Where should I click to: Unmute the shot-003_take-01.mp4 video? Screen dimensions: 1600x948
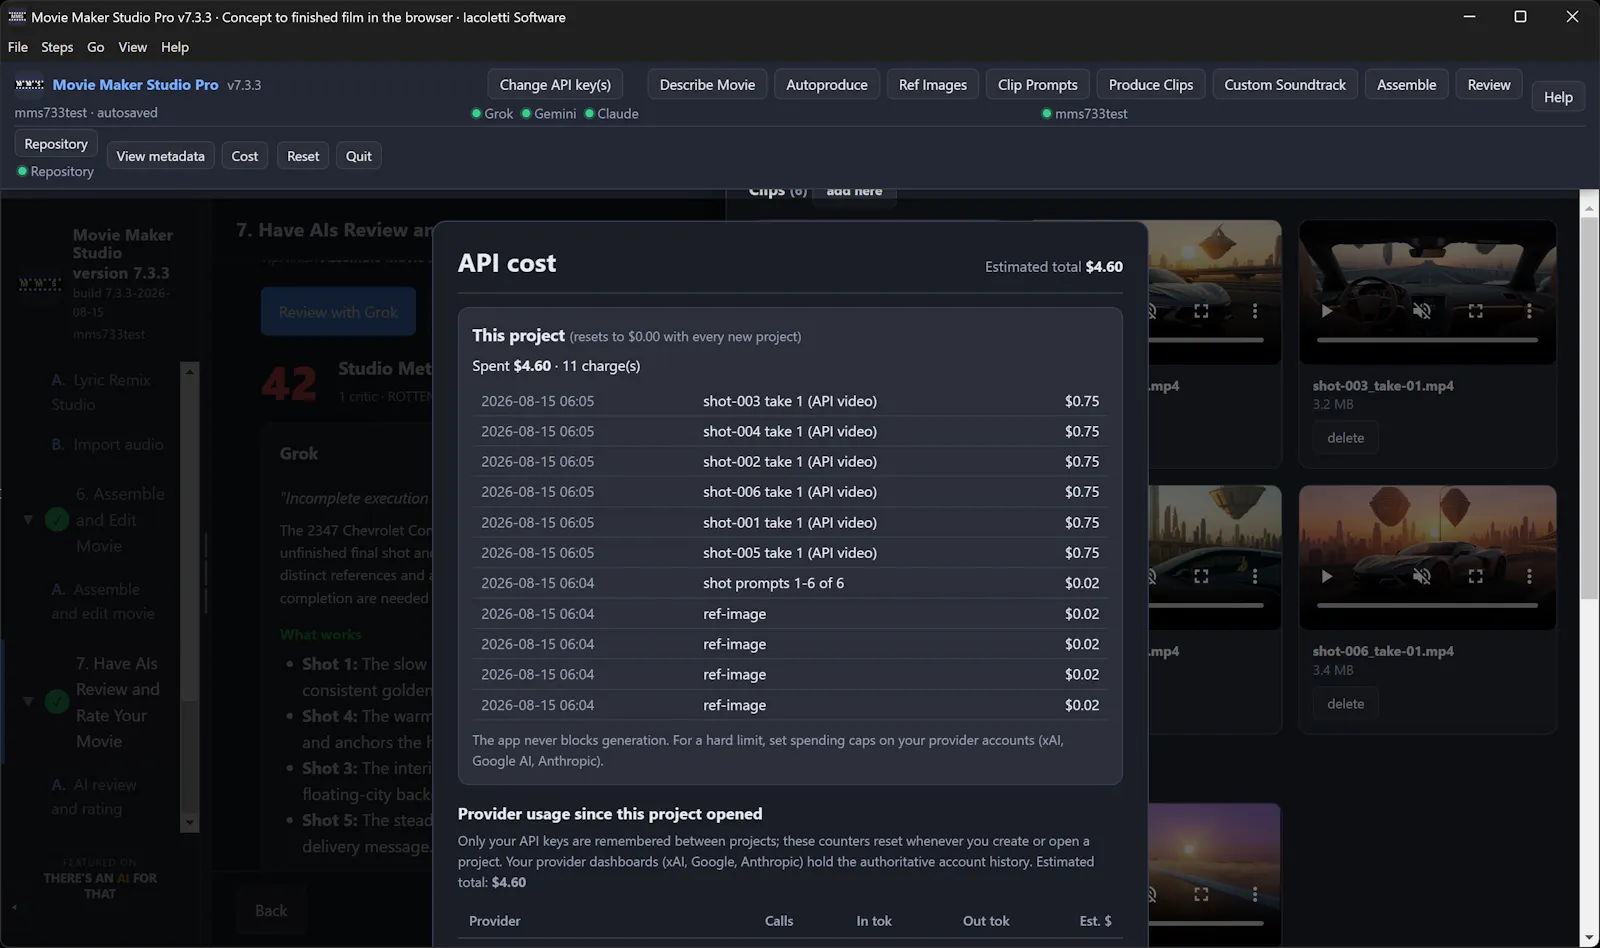(1421, 311)
